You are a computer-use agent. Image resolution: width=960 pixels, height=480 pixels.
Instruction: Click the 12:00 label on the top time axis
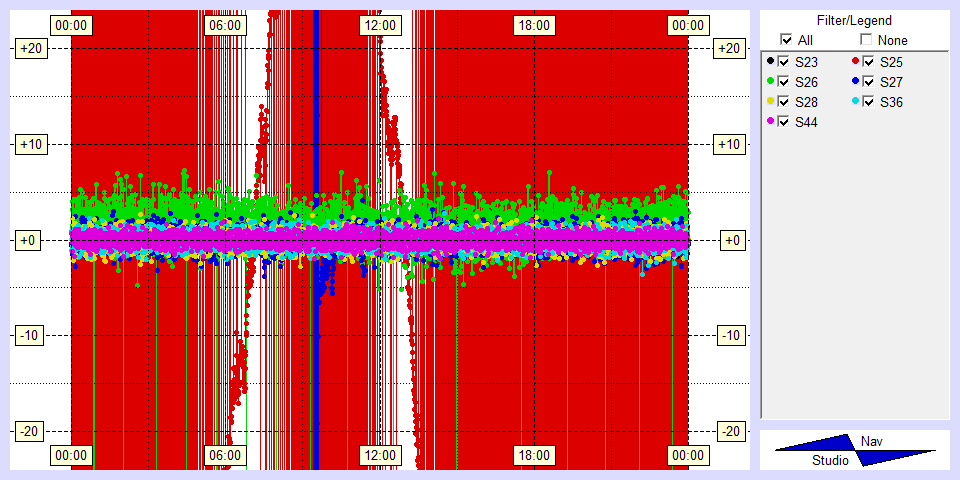point(379,24)
